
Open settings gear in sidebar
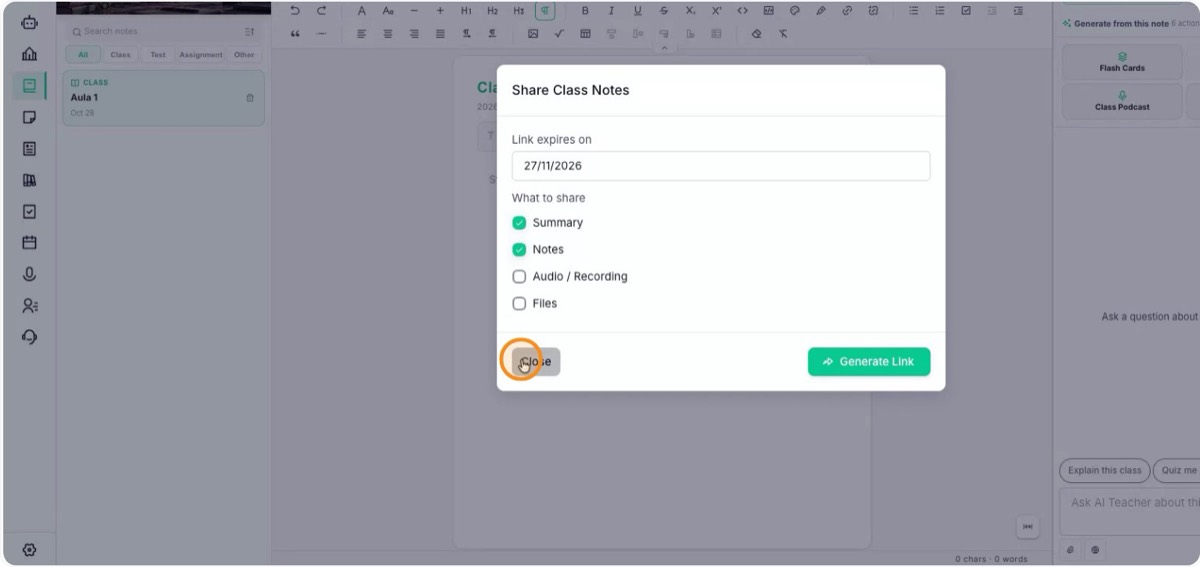pos(29,550)
